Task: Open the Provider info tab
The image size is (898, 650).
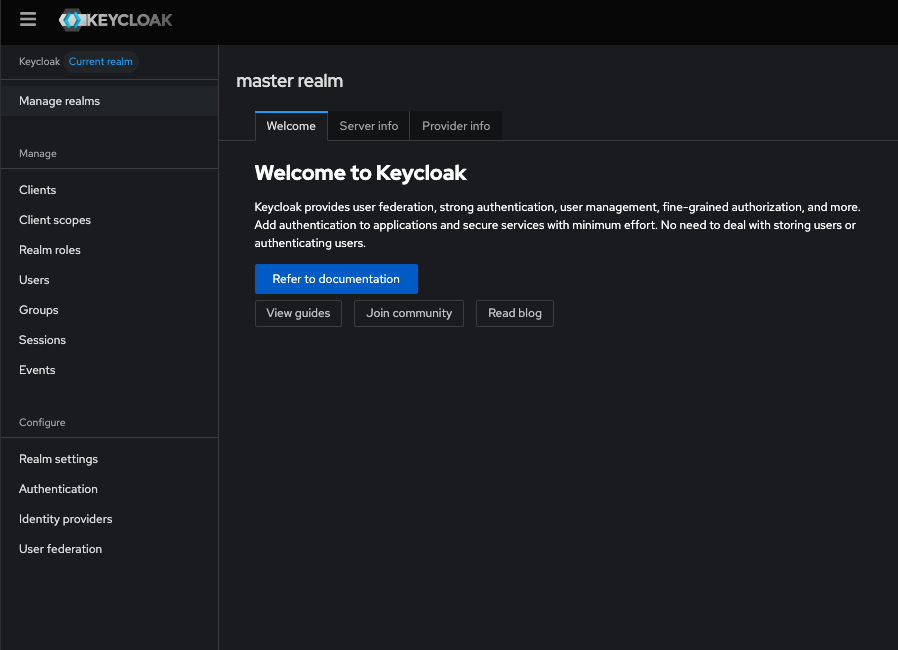Action: tap(456, 125)
